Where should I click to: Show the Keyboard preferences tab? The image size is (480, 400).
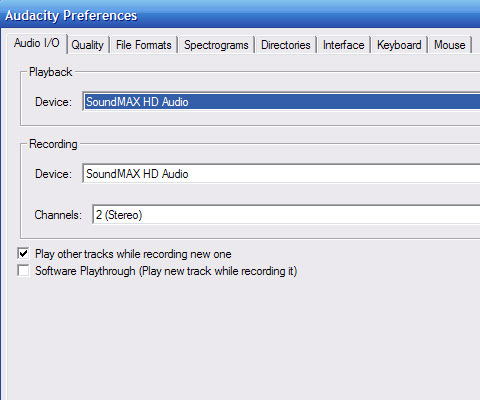pyautogui.click(x=399, y=45)
